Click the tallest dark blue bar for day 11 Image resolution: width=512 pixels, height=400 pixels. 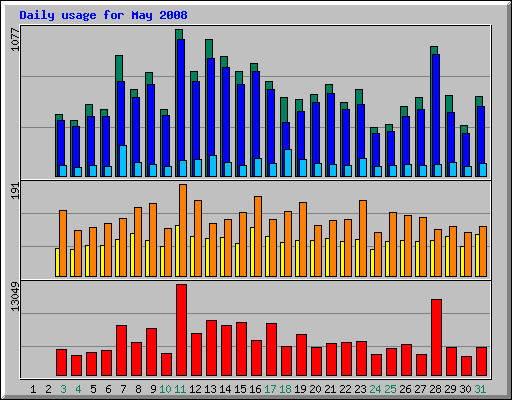pos(181,108)
